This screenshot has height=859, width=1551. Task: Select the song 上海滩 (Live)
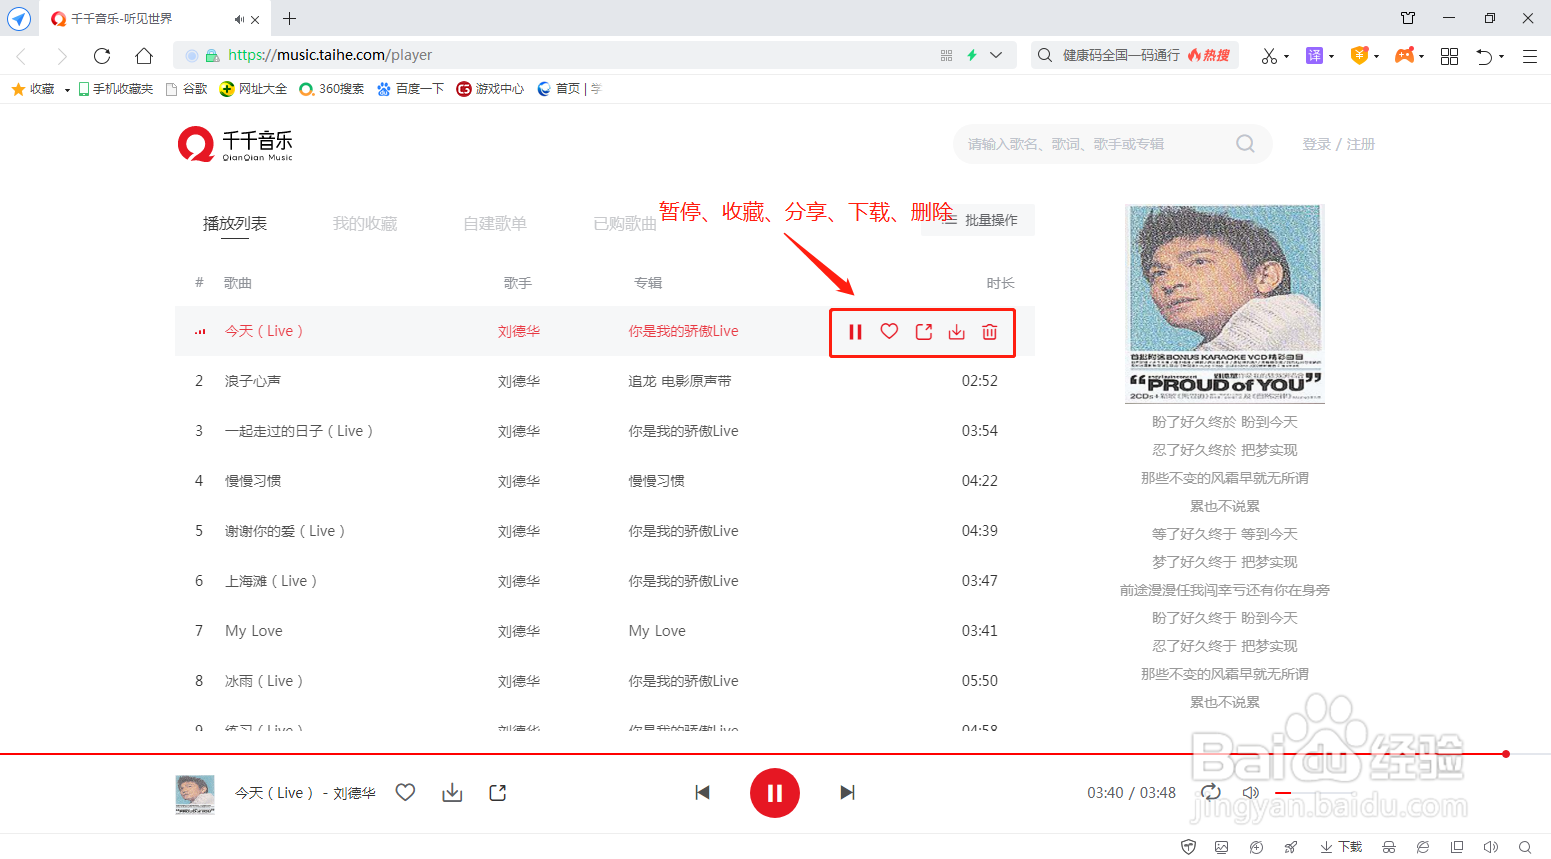[271, 581]
